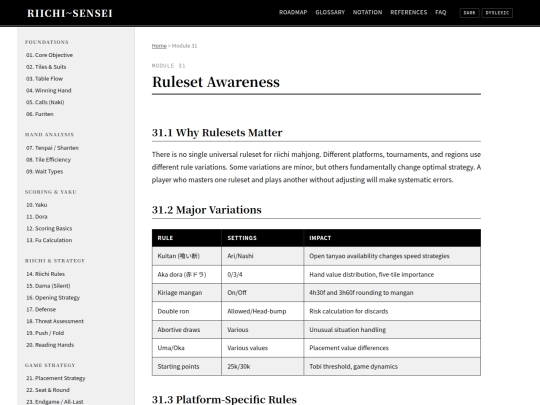Click the SCORING & YAKU section label

pos(51,192)
